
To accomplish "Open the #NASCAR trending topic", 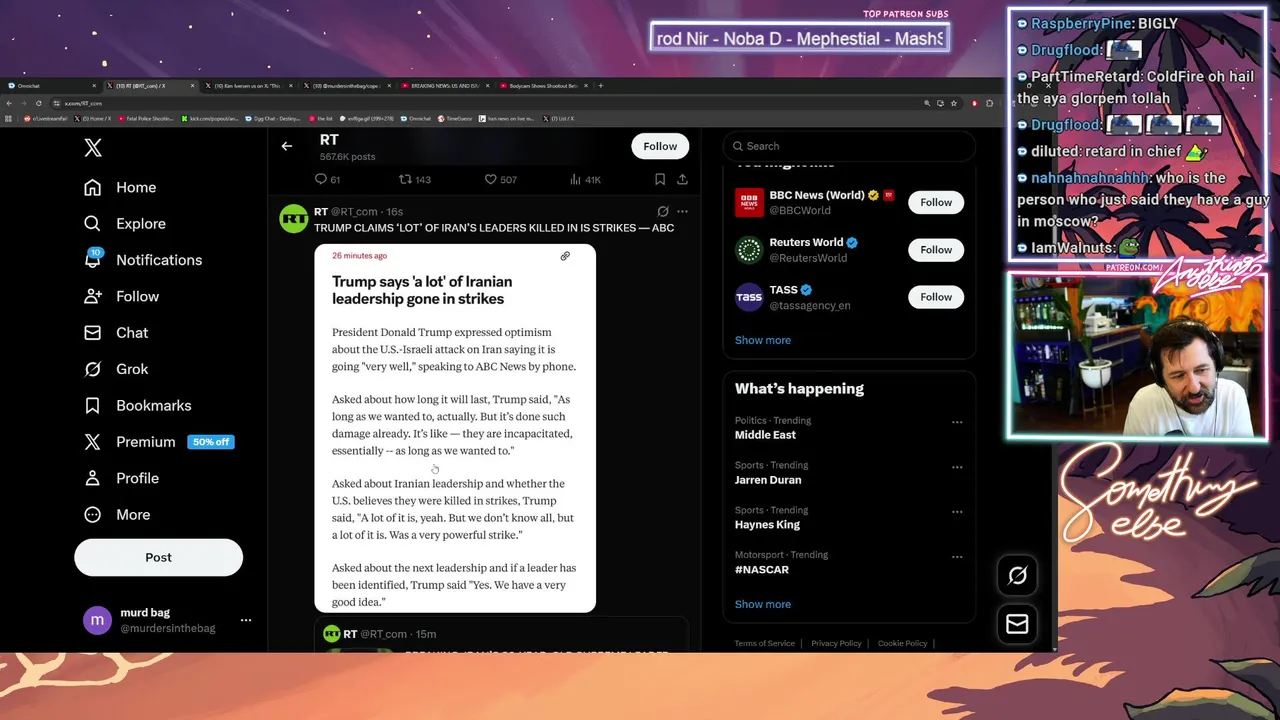I will 849,562.
